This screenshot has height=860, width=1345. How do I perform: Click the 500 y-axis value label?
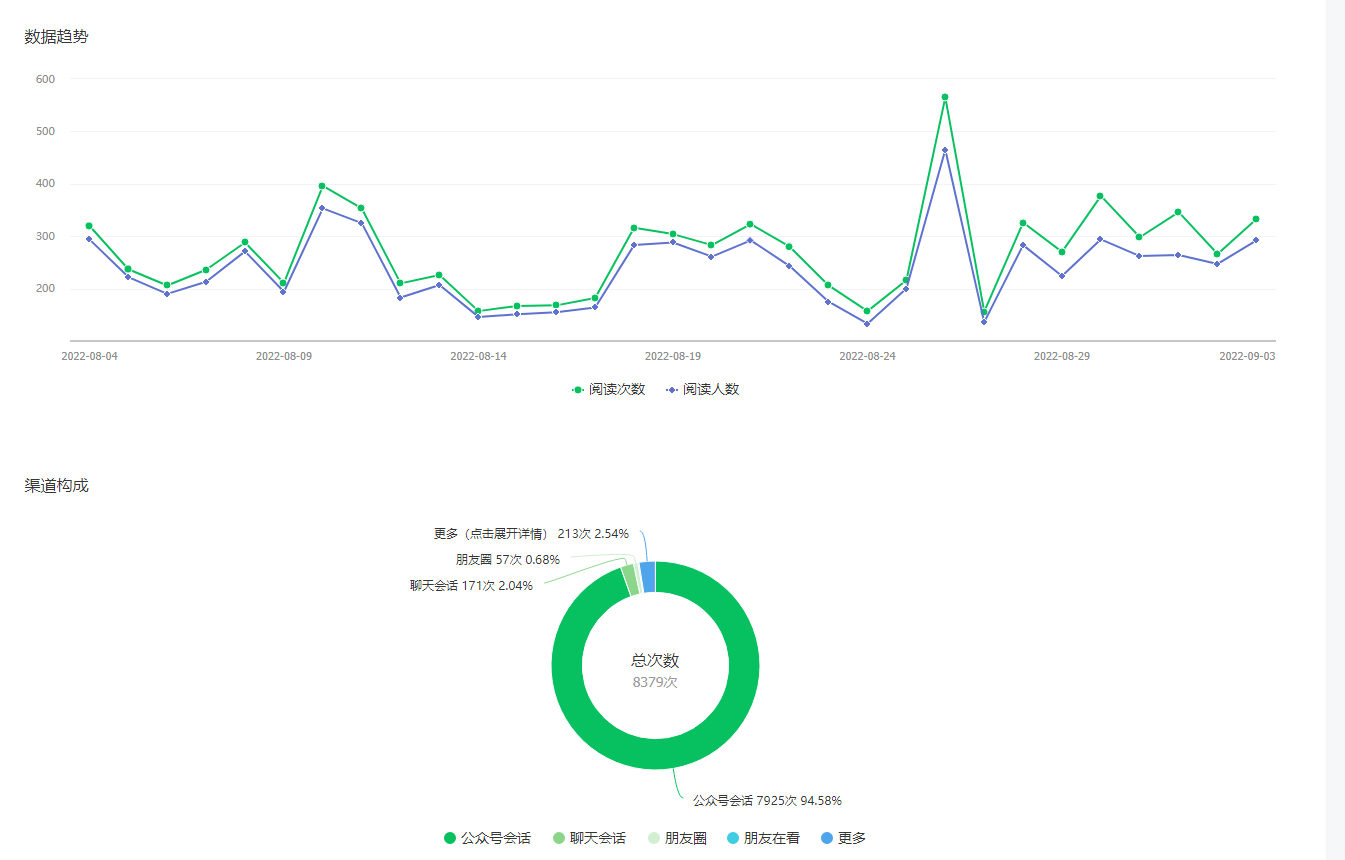pos(45,131)
